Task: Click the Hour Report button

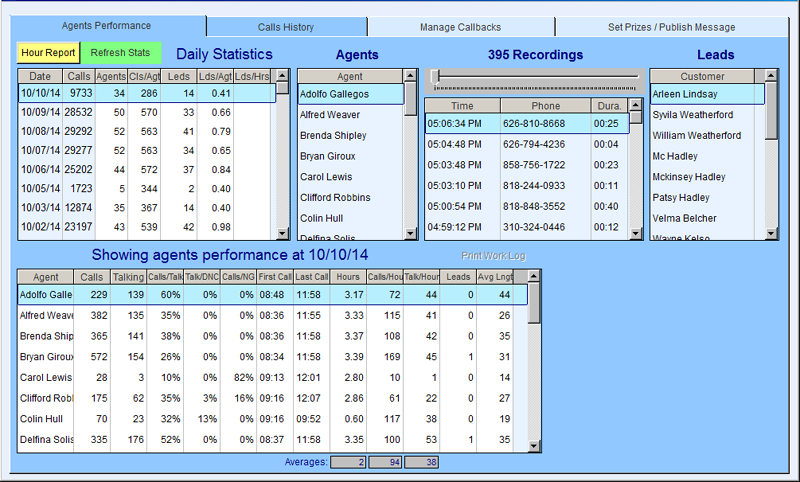Action: click(x=47, y=53)
